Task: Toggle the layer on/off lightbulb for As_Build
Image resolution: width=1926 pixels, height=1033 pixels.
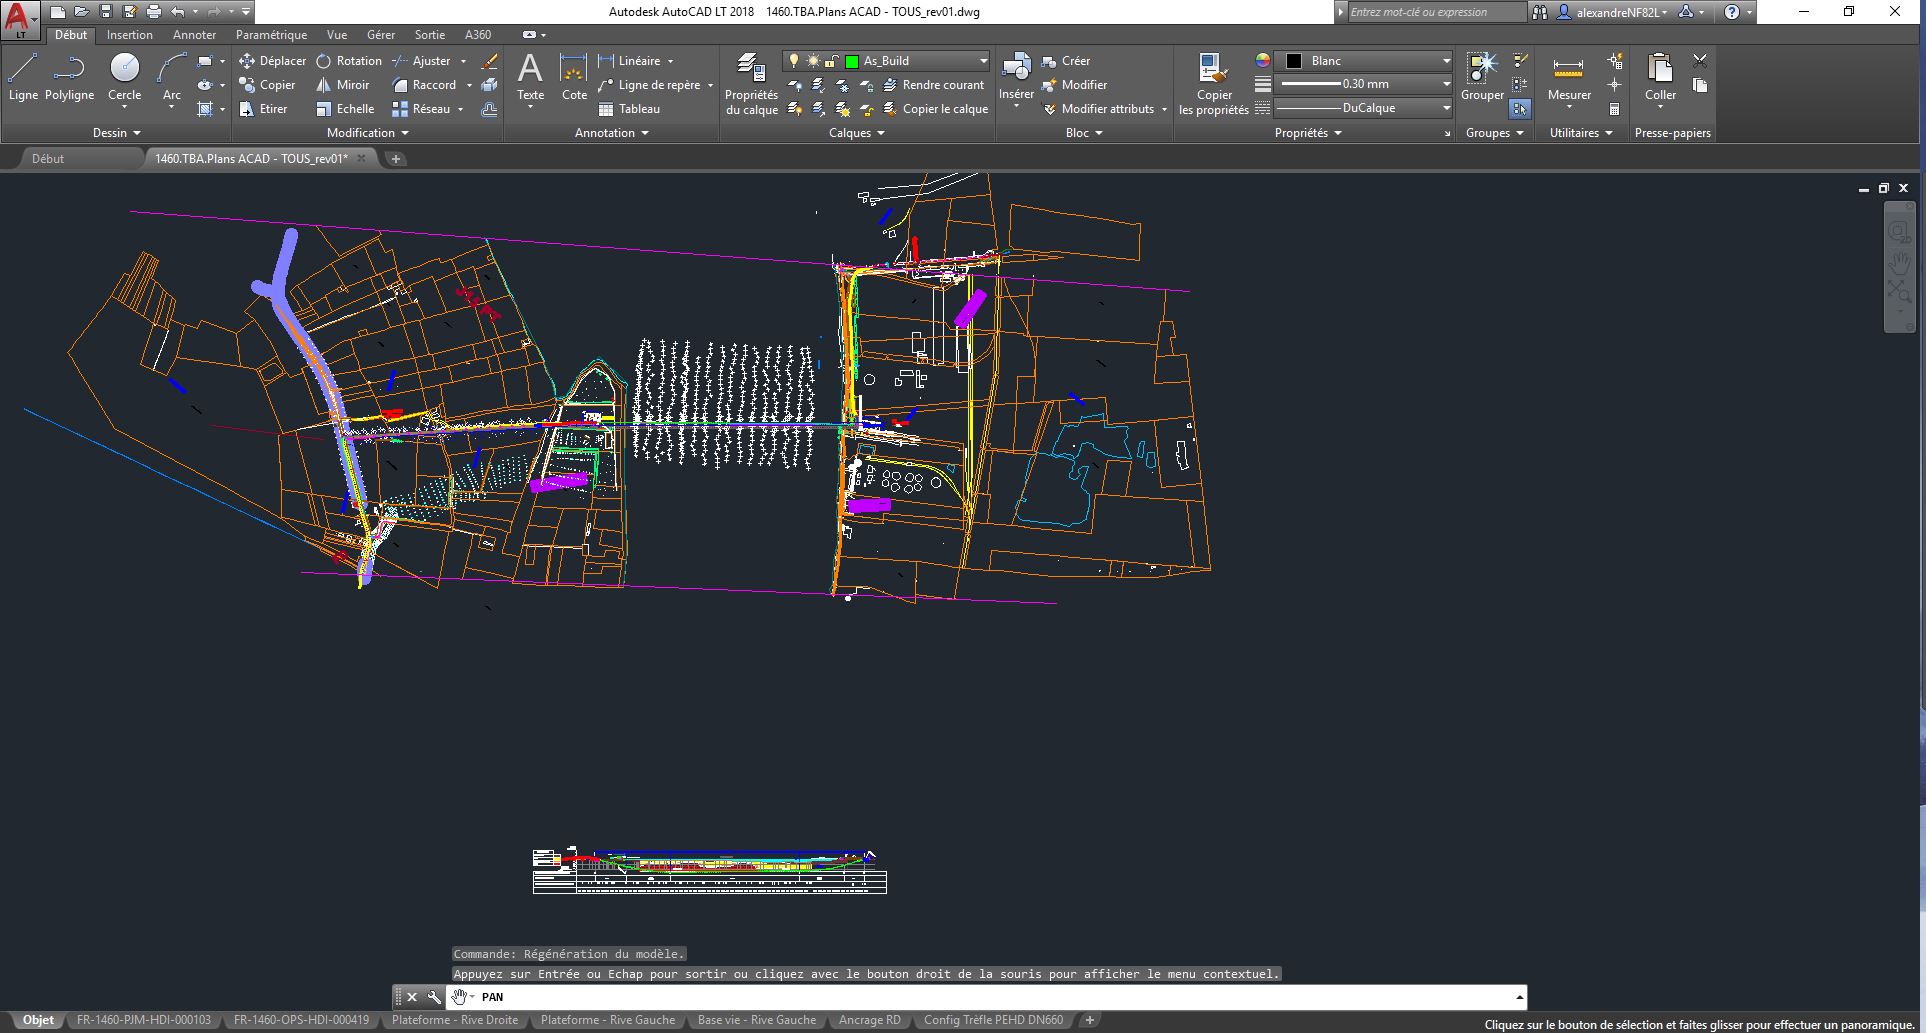Action: click(795, 61)
